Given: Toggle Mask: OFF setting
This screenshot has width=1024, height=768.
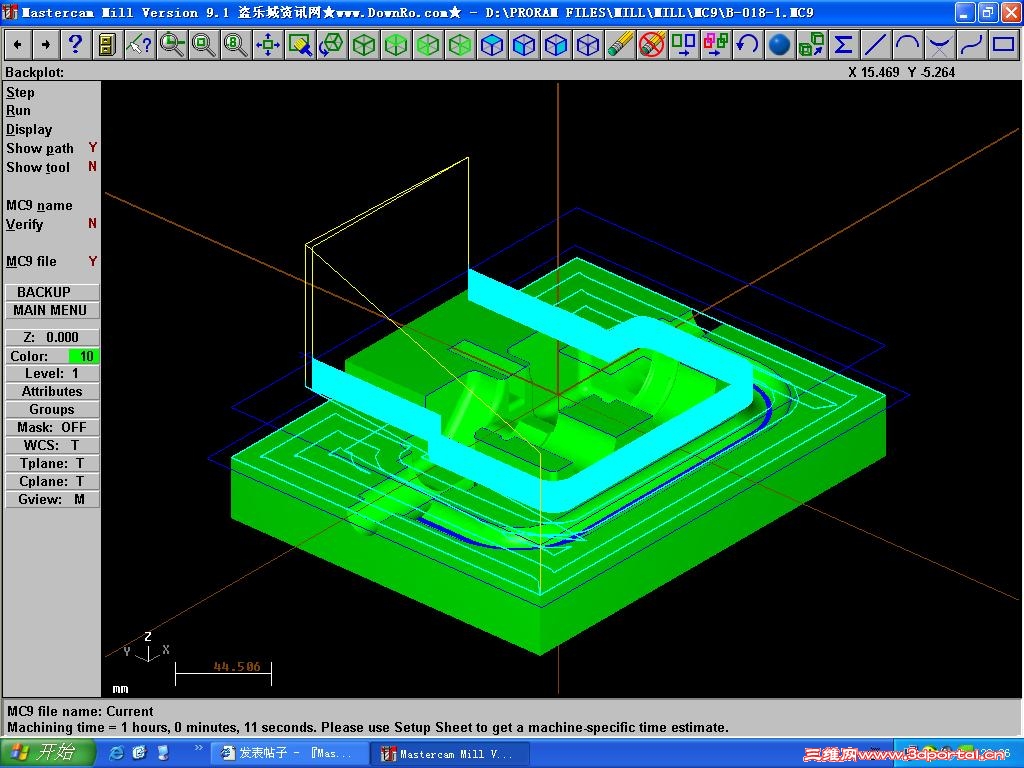Looking at the screenshot, I should pyautogui.click(x=52, y=427).
